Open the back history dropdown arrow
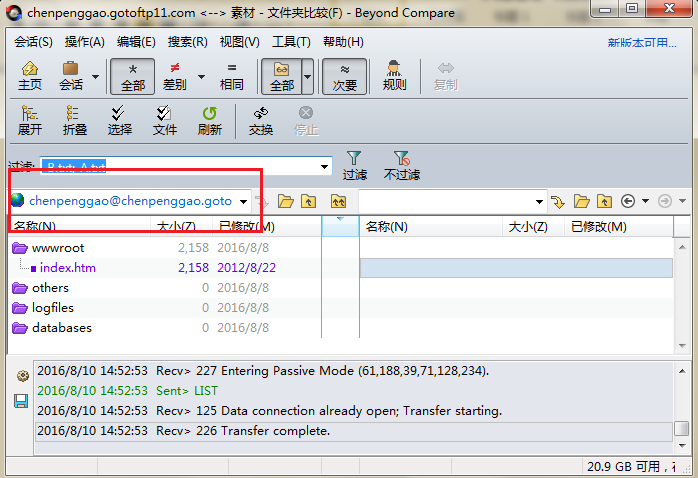698x478 pixels. (x=645, y=201)
